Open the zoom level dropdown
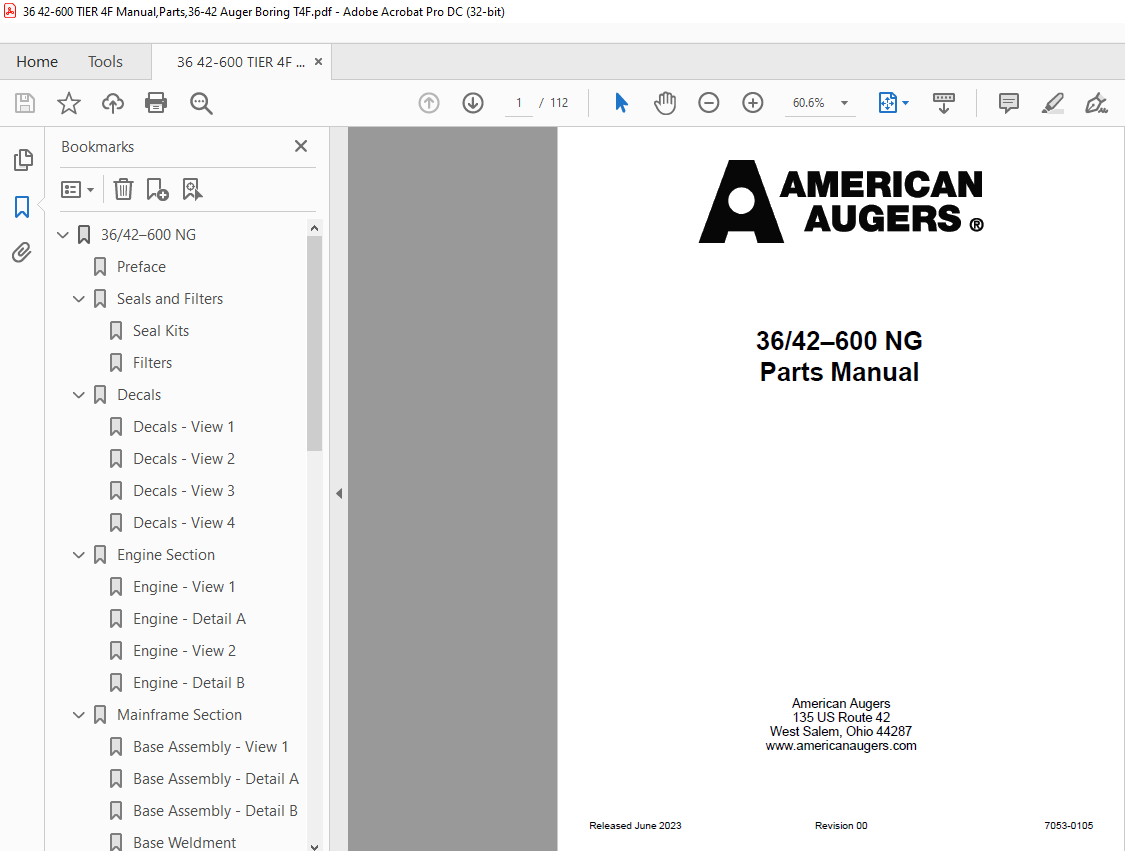This screenshot has height=851, width=1125. pyautogui.click(x=844, y=103)
